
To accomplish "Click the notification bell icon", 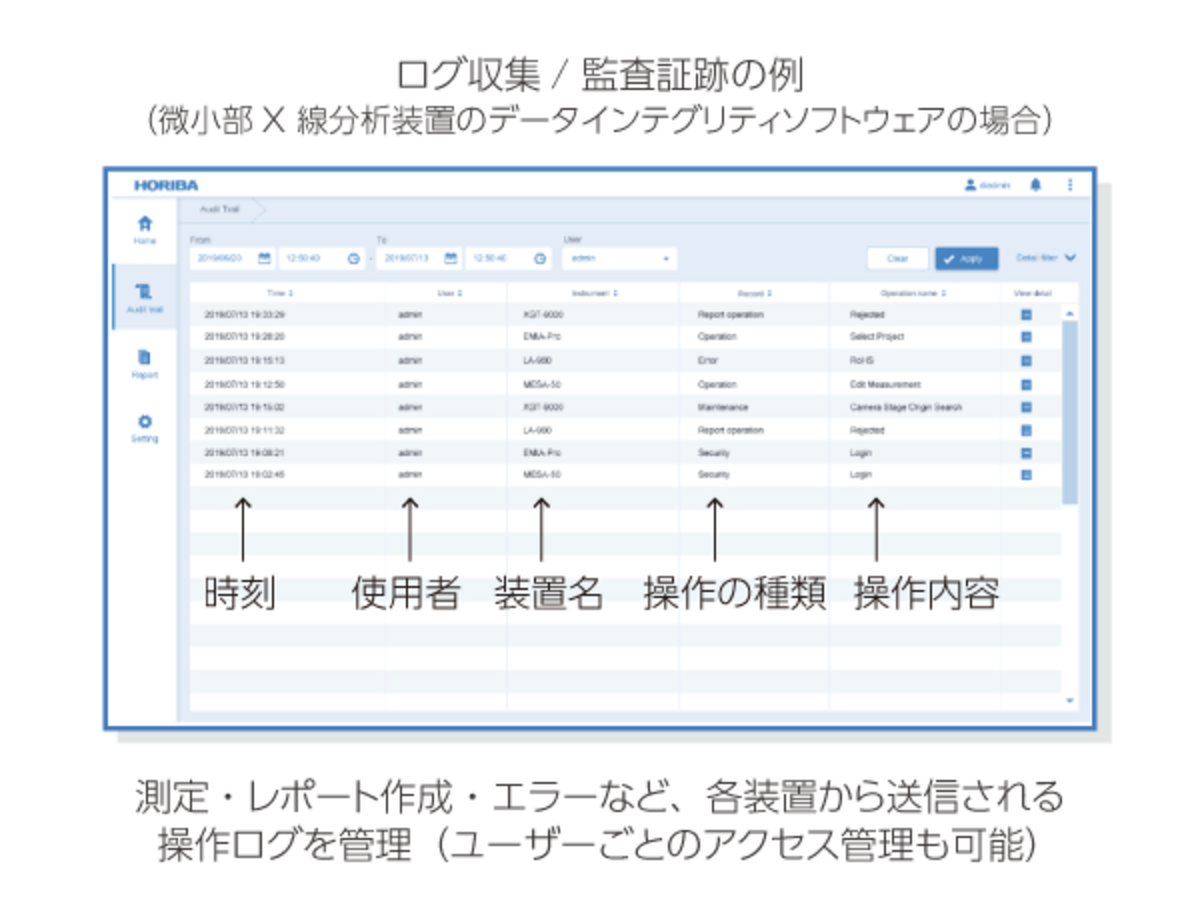I will point(1036,185).
